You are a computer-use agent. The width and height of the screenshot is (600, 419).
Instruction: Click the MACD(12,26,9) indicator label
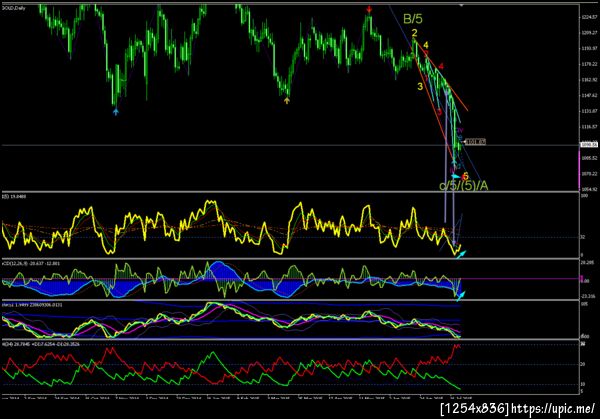tap(31, 263)
